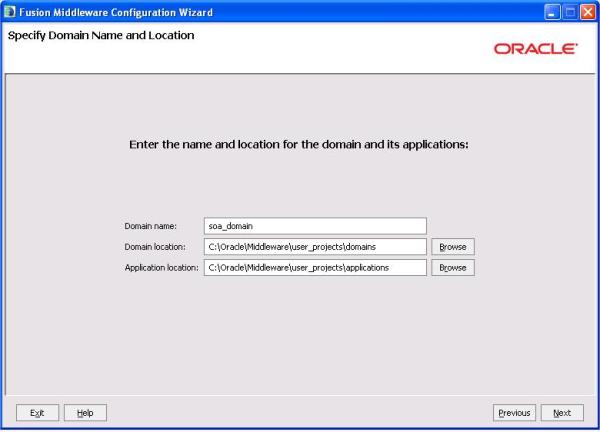
Task: Open Help for this wizard page
Action: 85,412
